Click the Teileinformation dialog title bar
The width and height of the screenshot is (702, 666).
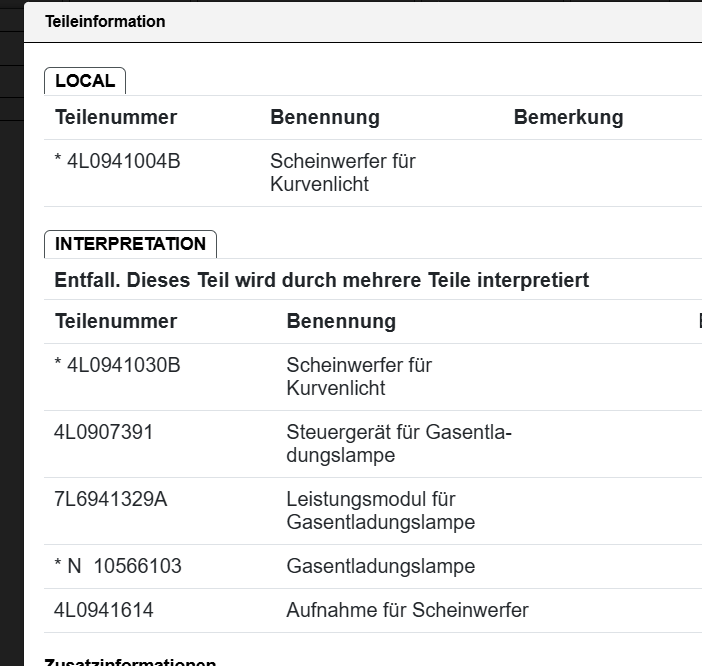pos(363,22)
